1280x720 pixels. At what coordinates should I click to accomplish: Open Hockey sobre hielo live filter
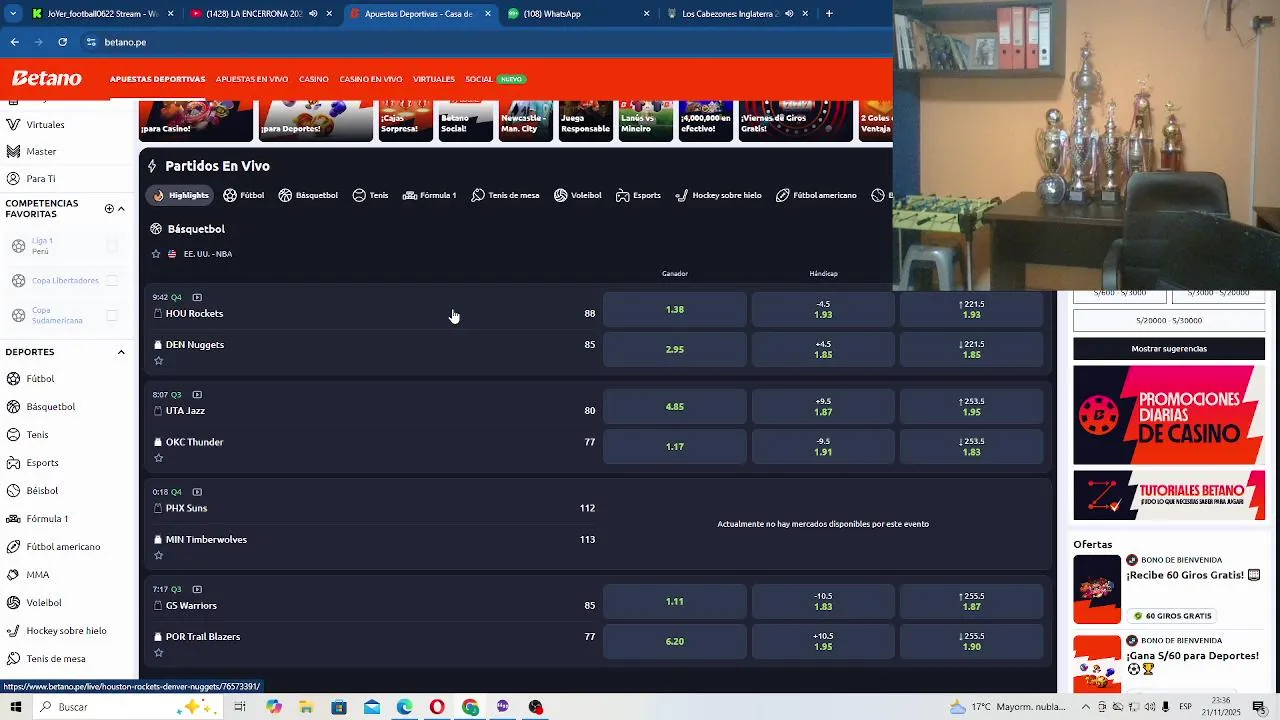tap(718, 195)
